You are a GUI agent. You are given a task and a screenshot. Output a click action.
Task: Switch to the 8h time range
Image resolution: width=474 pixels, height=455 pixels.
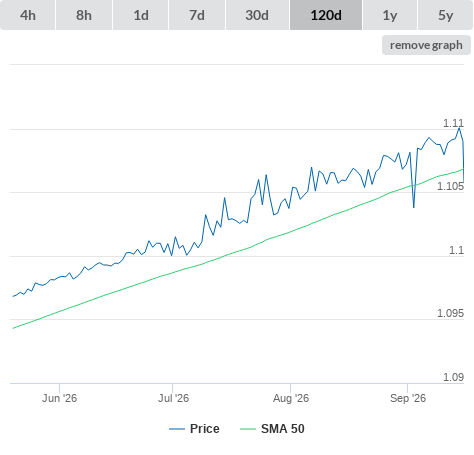pyautogui.click(x=84, y=15)
